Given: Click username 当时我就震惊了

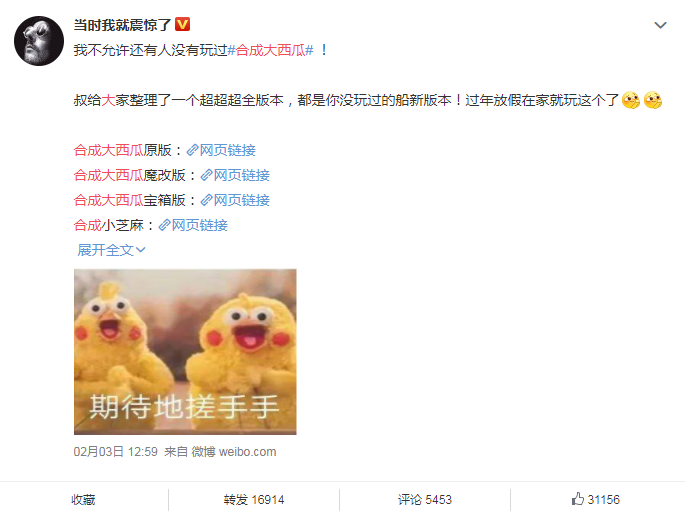Looking at the screenshot, I should point(122,25).
